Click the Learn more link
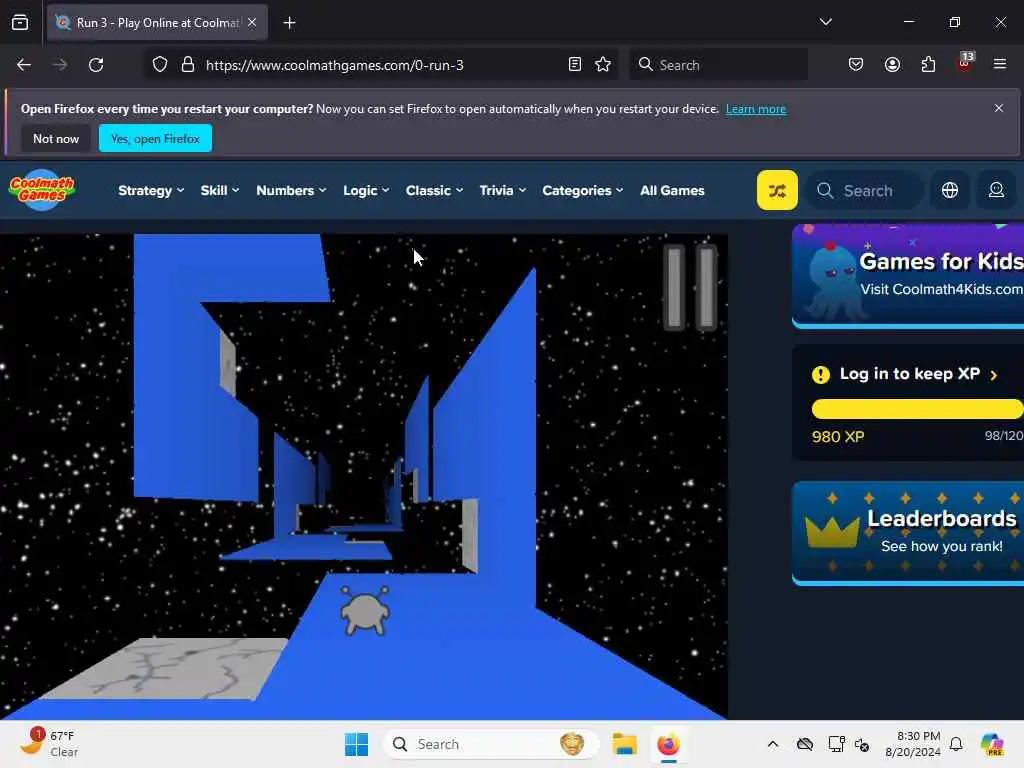This screenshot has height=768, width=1024. tap(756, 109)
